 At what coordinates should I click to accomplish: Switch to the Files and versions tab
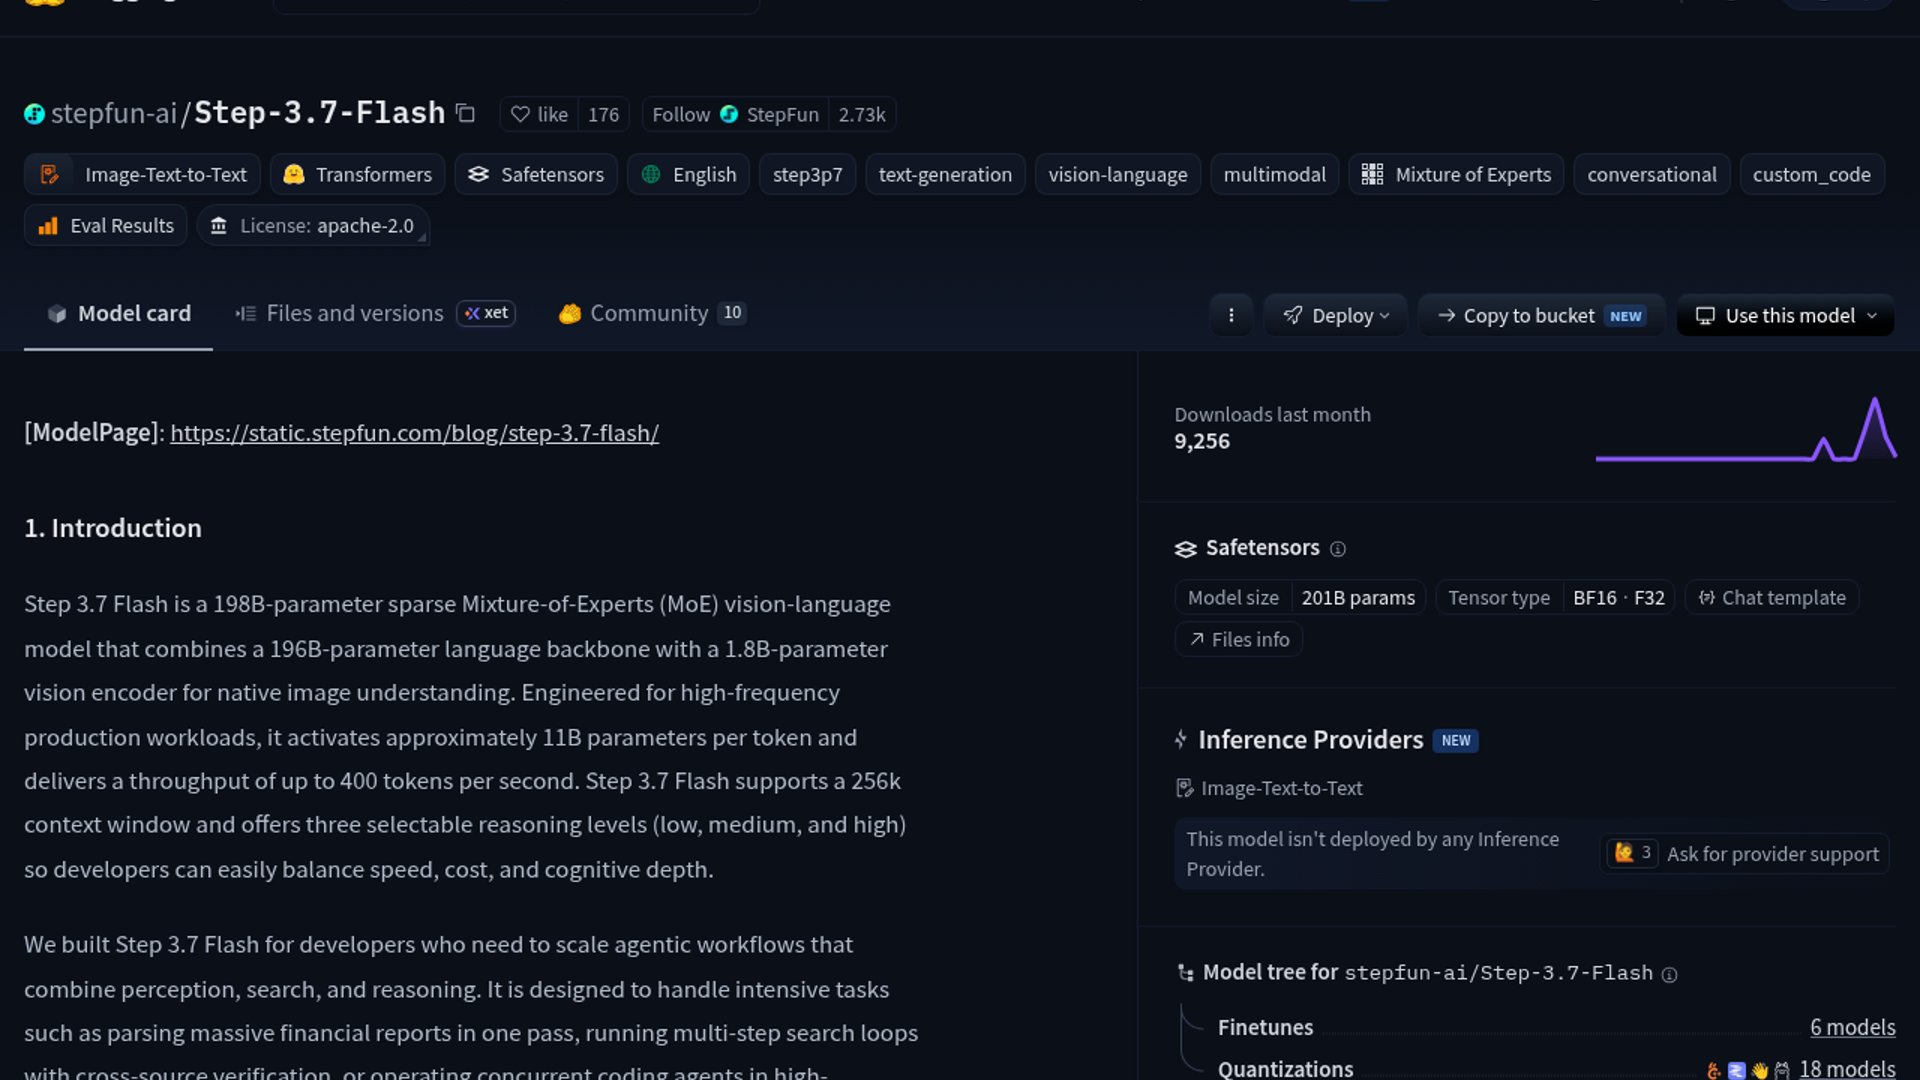(x=374, y=313)
